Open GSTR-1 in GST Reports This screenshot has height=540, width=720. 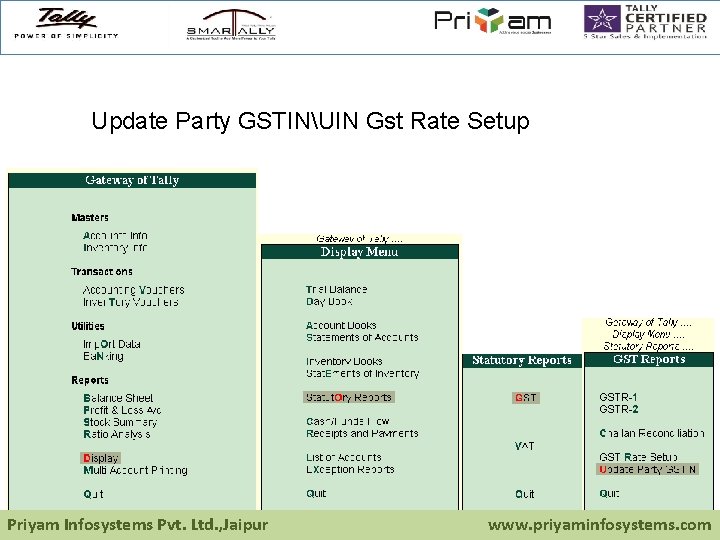(x=618, y=397)
